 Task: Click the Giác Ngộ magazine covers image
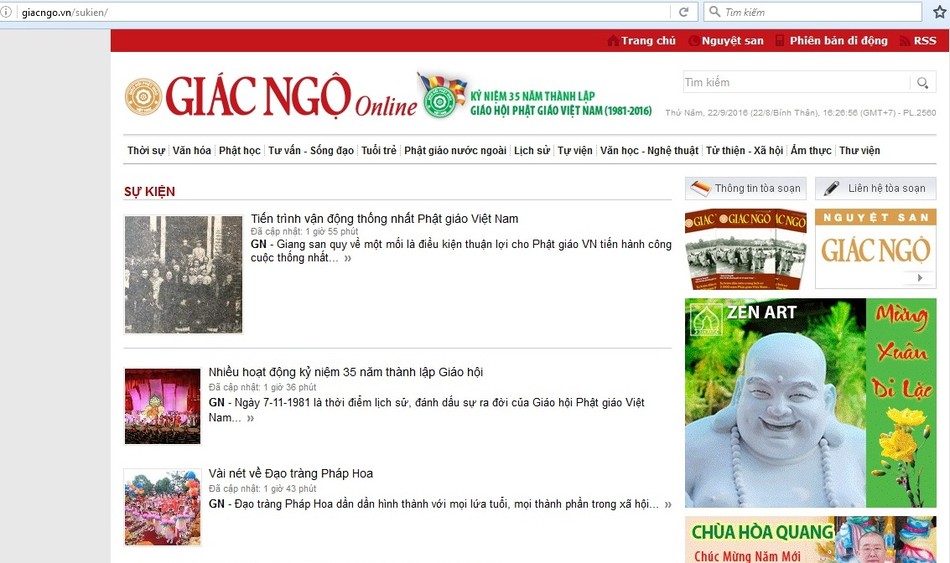tap(746, 249)
